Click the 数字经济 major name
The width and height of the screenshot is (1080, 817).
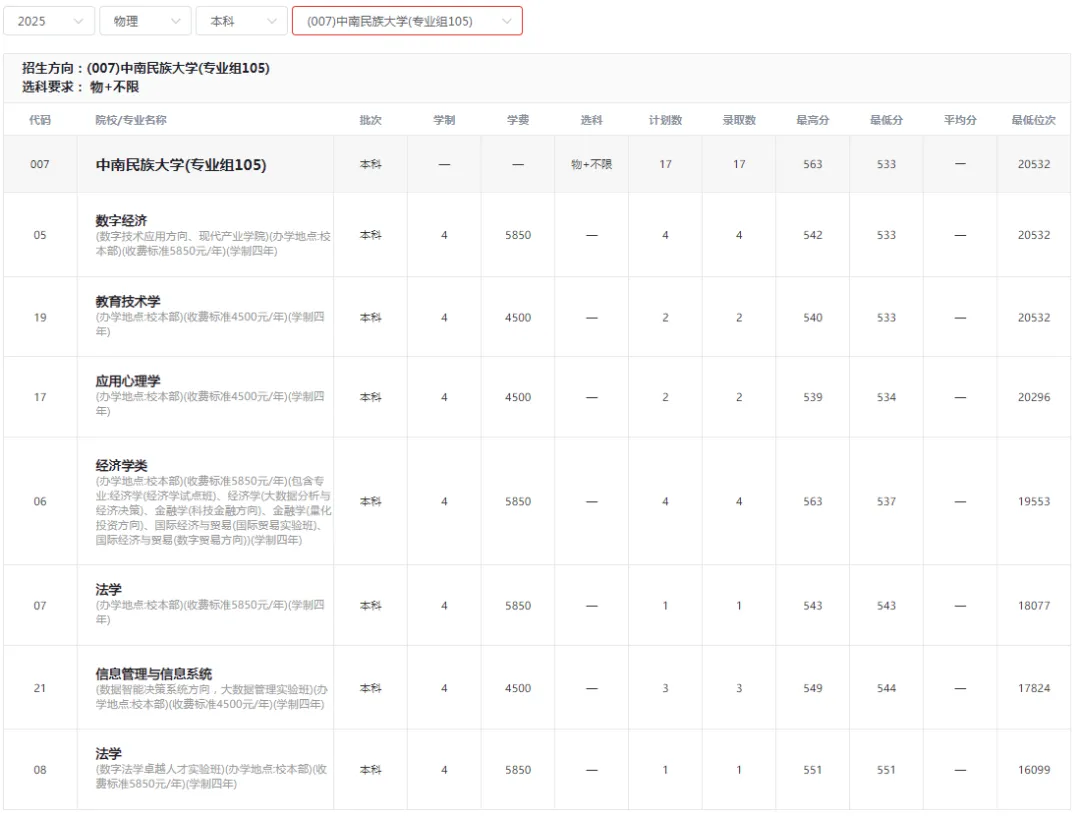(121, 220)
